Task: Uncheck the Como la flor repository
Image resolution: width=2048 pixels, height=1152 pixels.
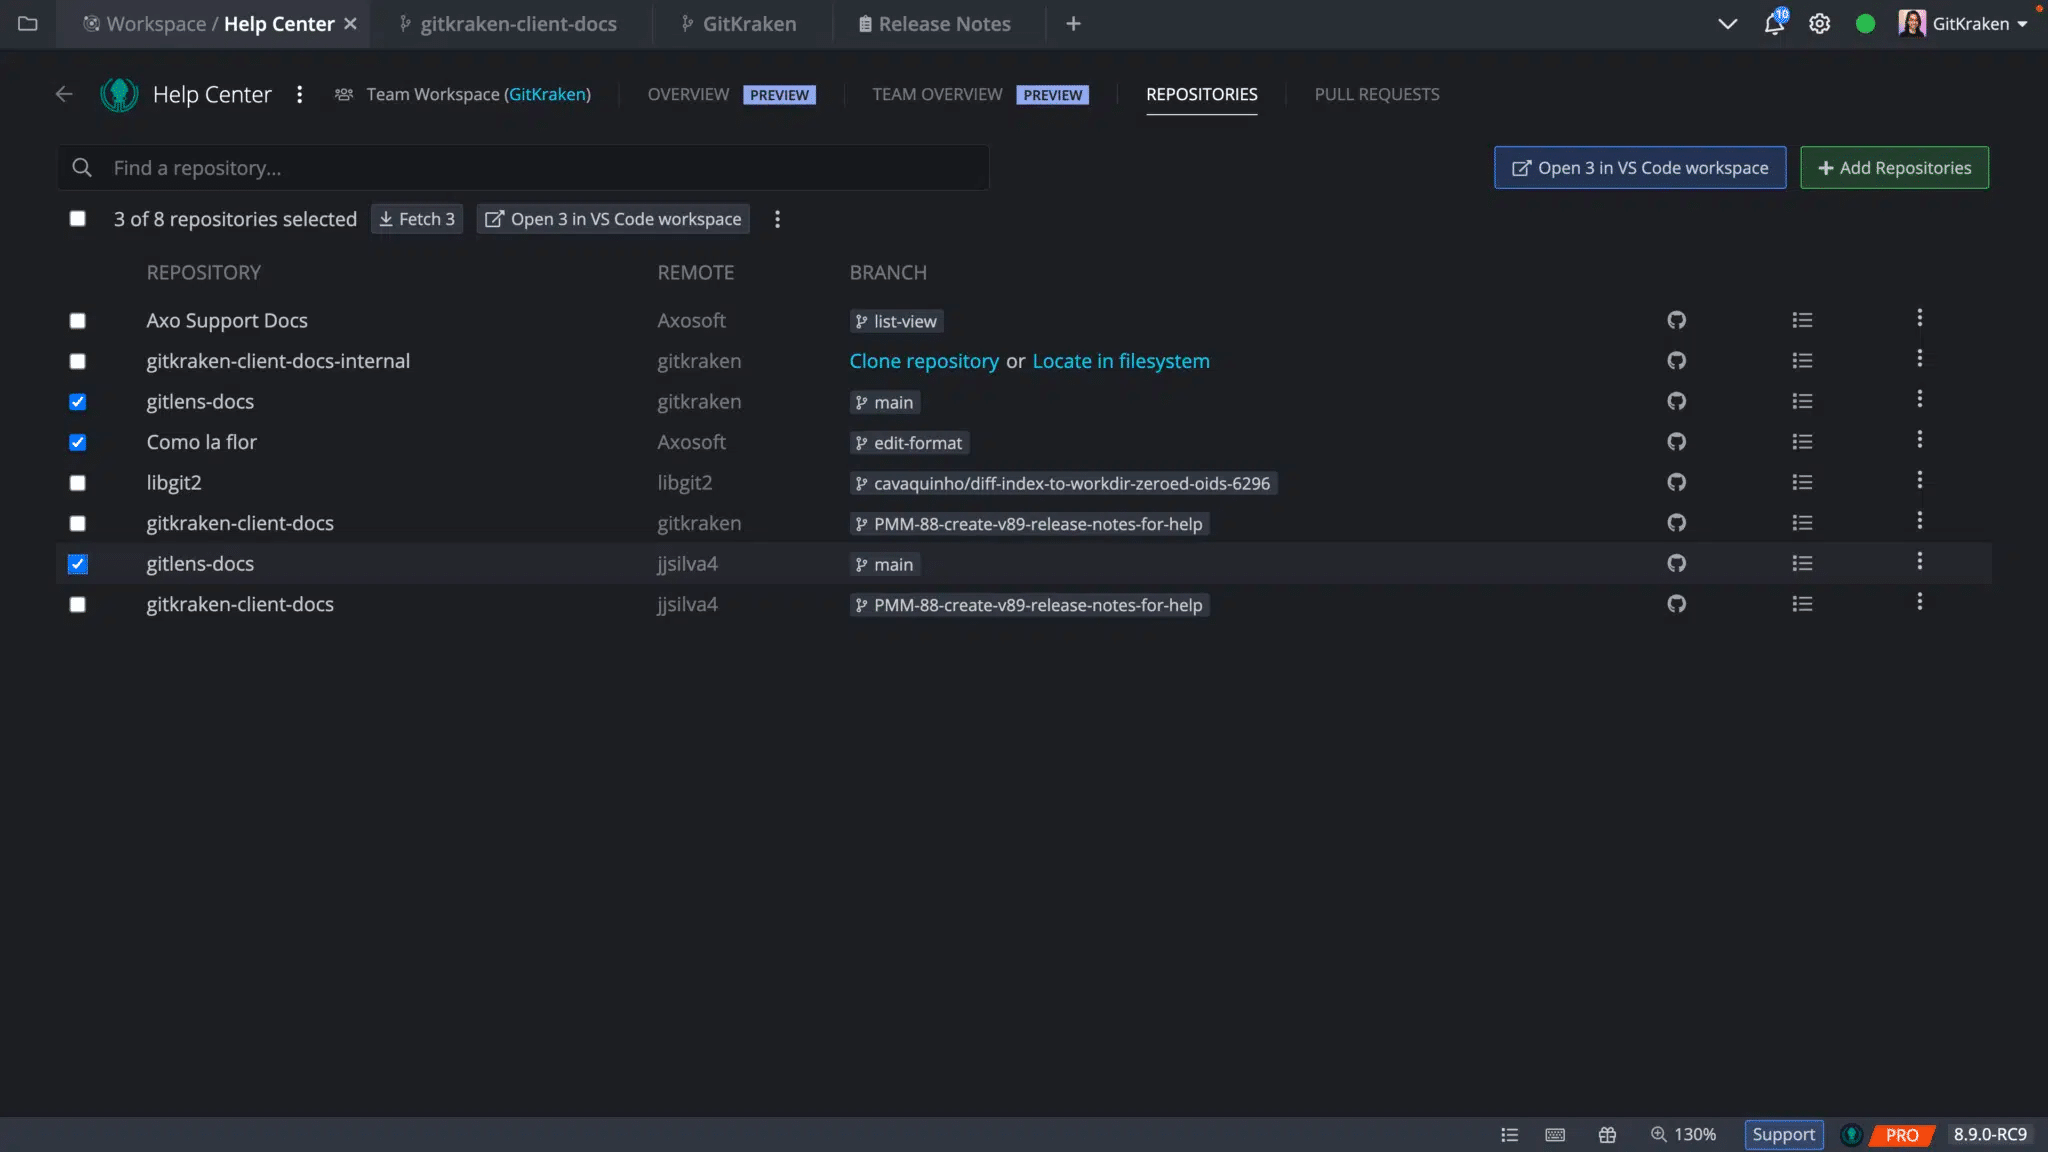Action: [77, 442]
